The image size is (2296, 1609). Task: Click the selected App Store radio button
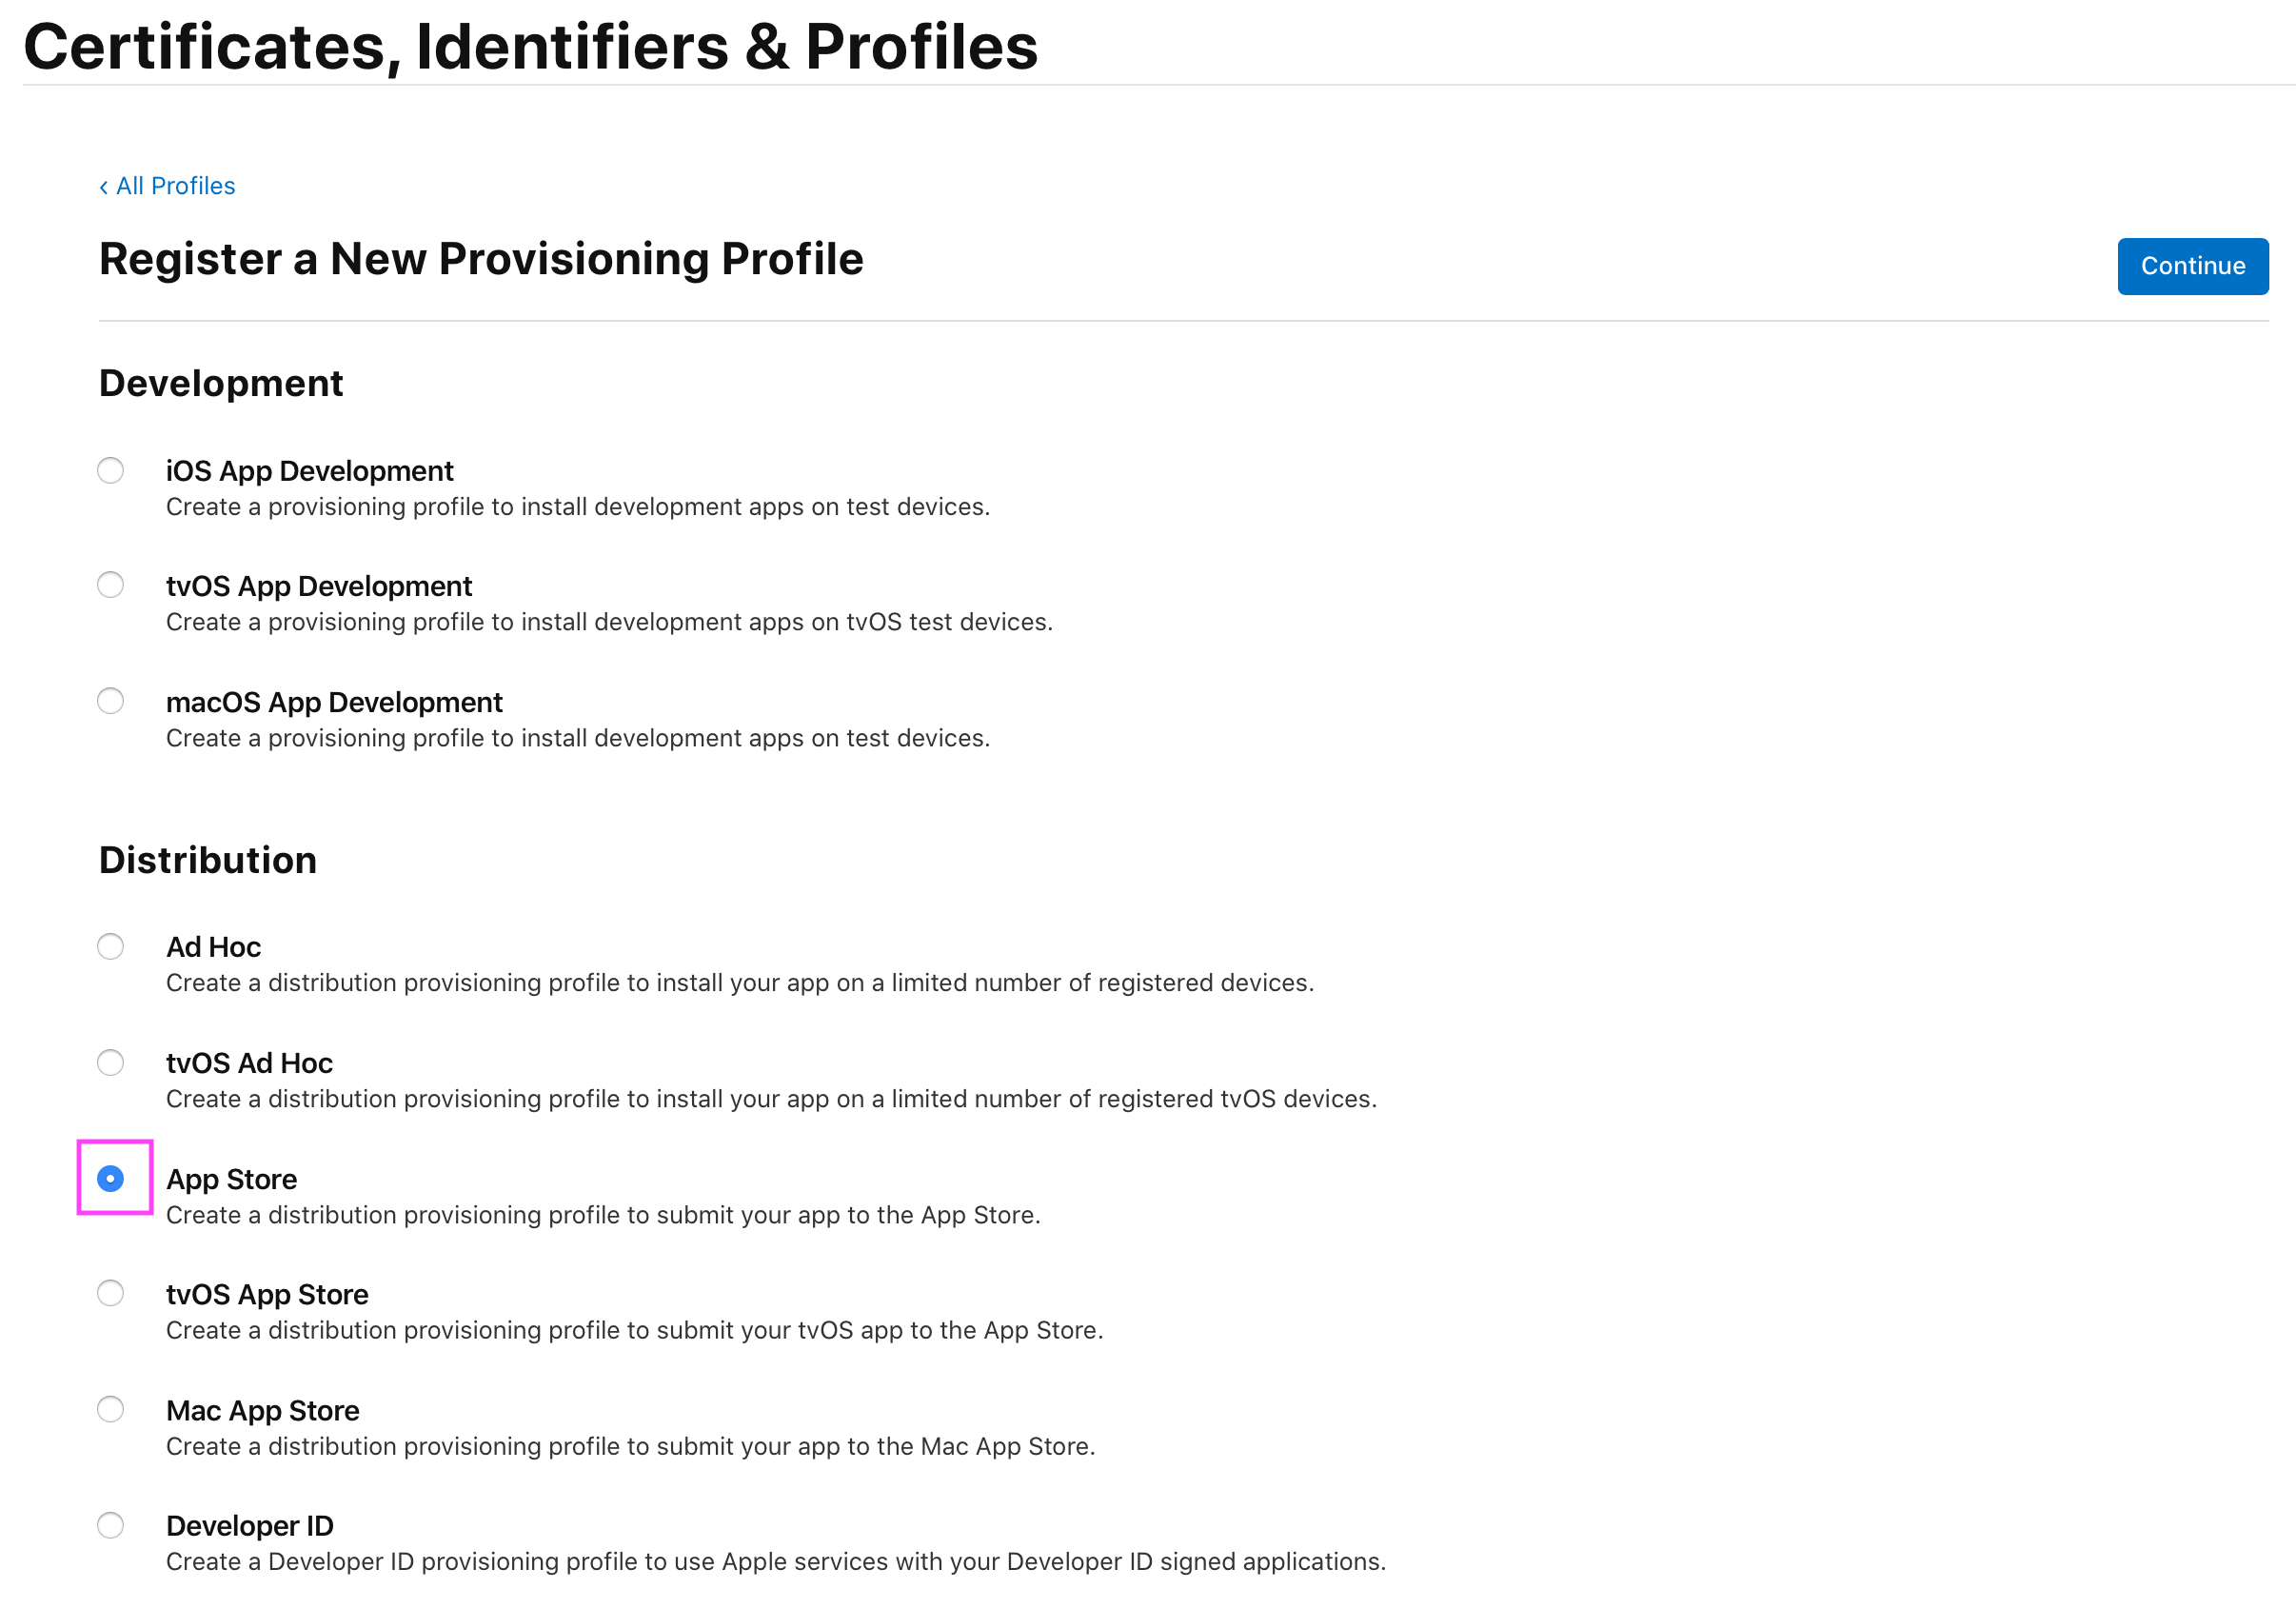111,1179
